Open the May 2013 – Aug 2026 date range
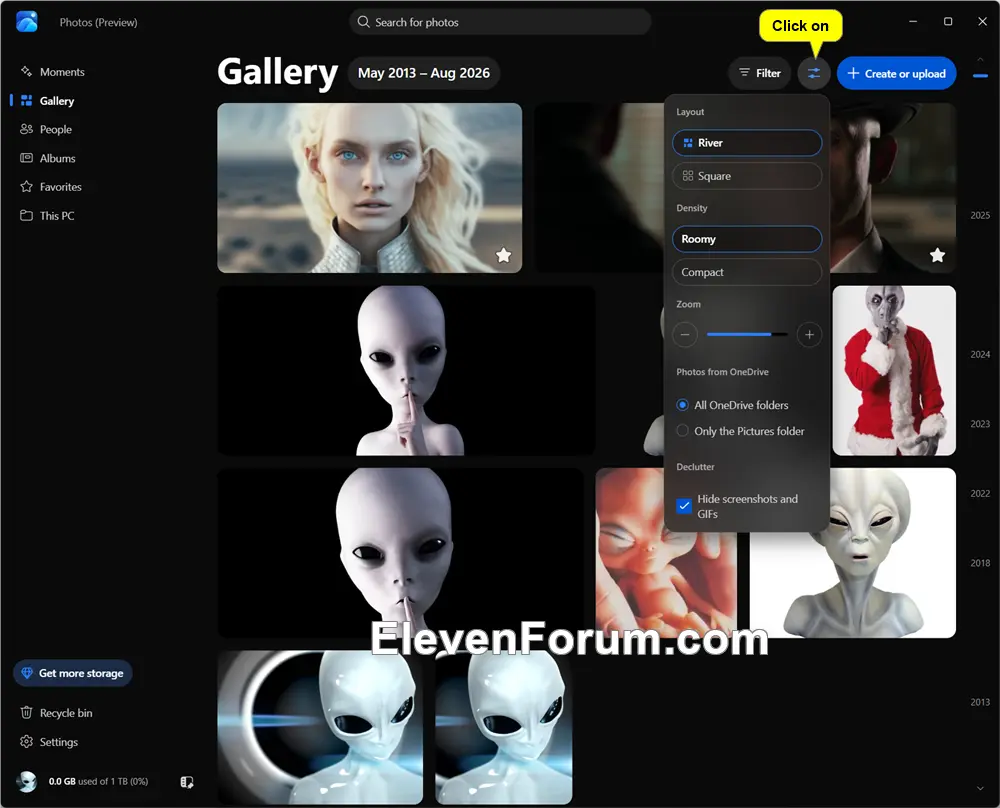The width and height of the screenshot is (1000, 808). (x=423, y=73)
